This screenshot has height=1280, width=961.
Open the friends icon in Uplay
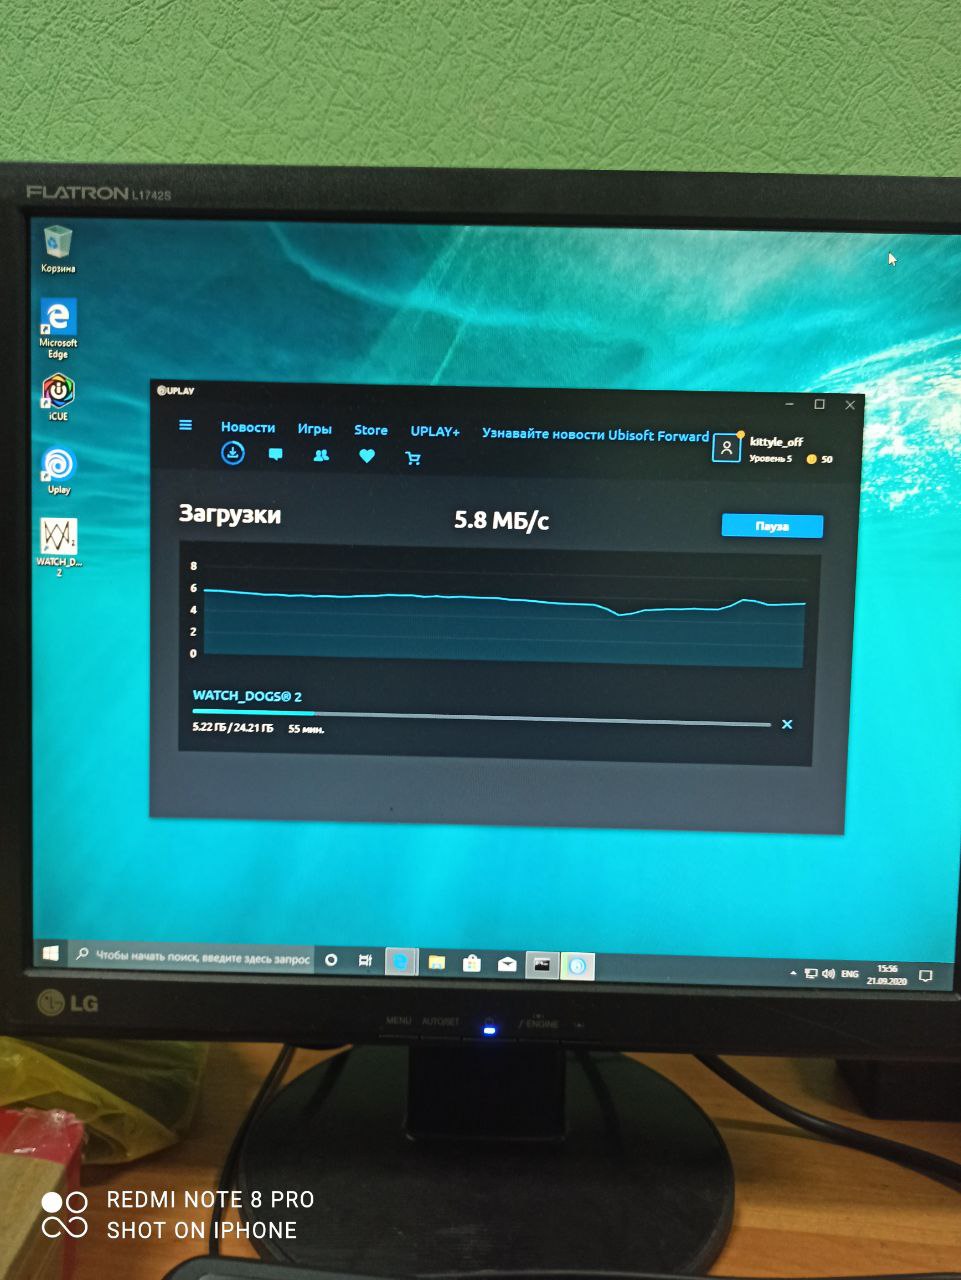(321, 455)
